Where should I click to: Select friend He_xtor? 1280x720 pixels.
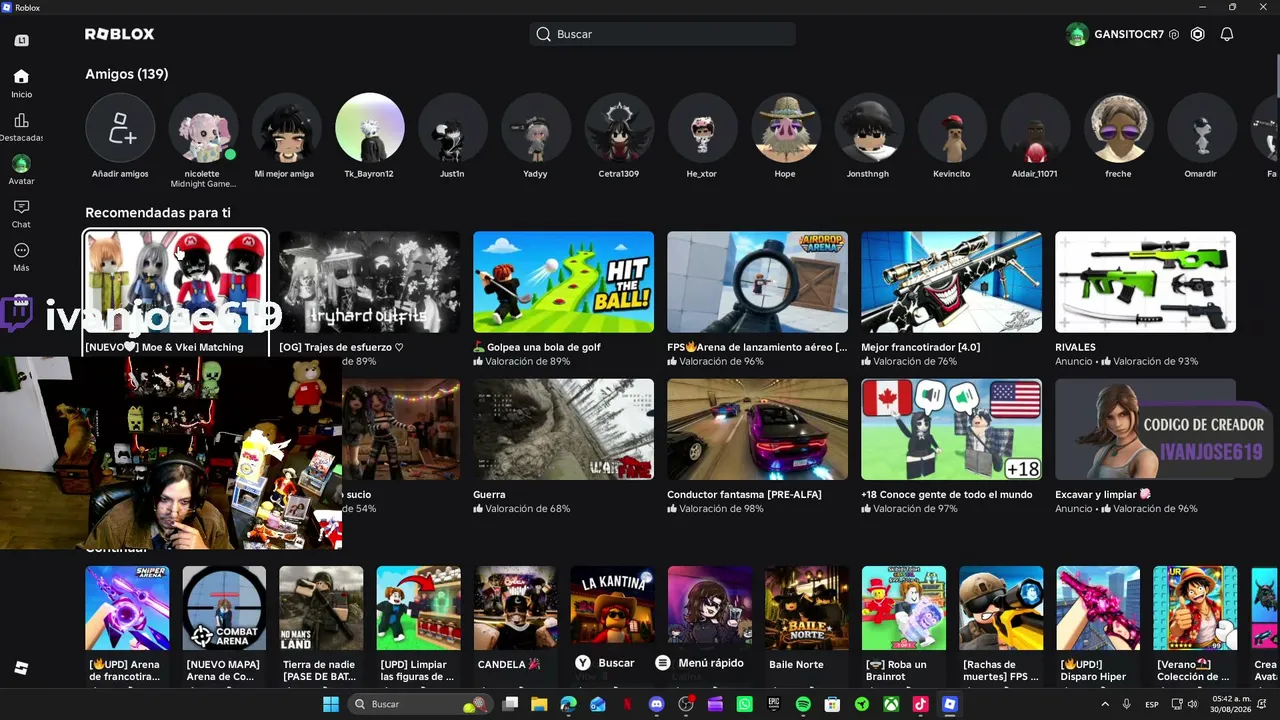point(702,128)
